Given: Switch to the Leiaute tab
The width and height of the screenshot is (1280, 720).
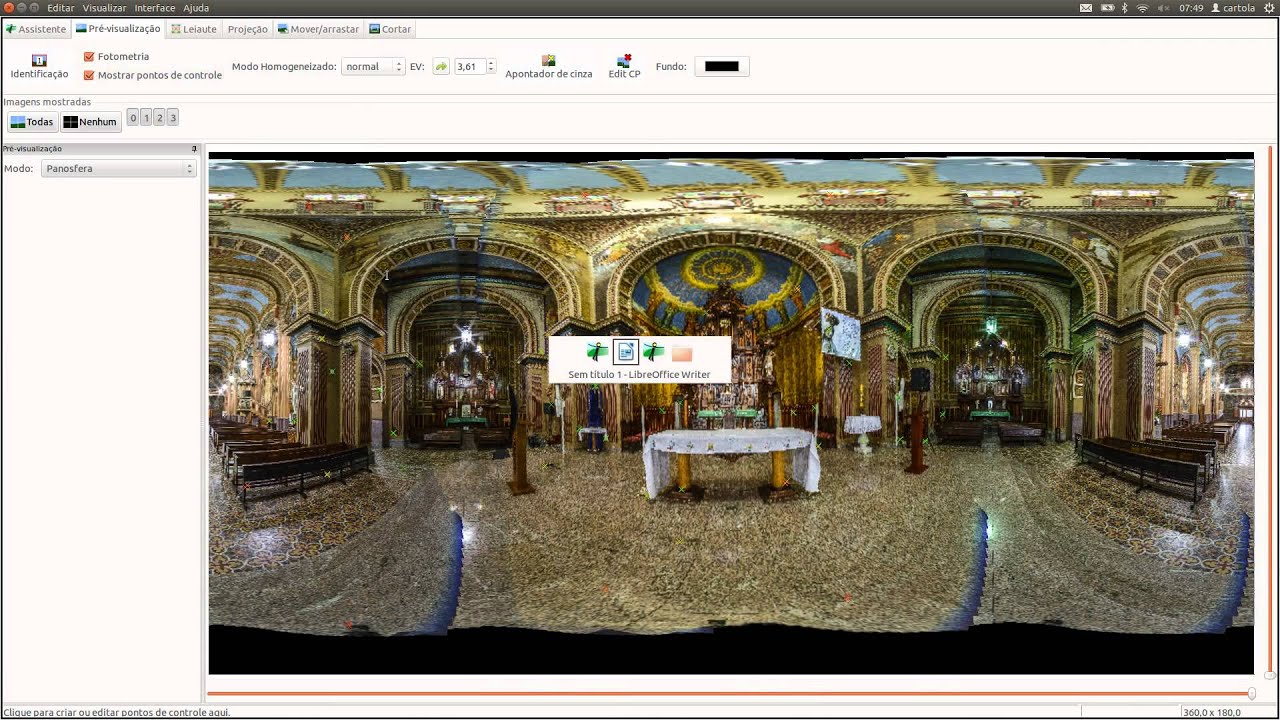Looking at the screenshot, I should pyautogui.click(x=193, y=29).
